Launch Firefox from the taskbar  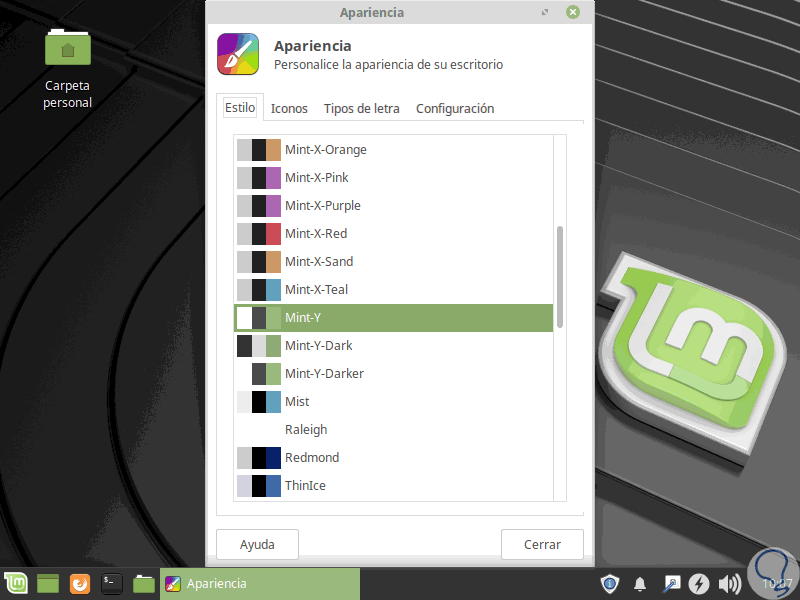[x=79, y=583]
